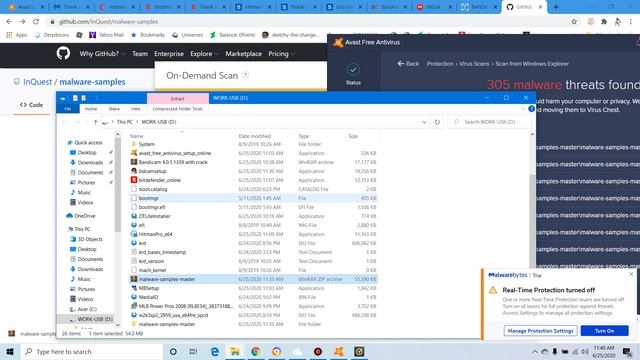The image size is (640, 360).
Task: Open 3D Objects in navigation pane
Action: tap(90, 239)
